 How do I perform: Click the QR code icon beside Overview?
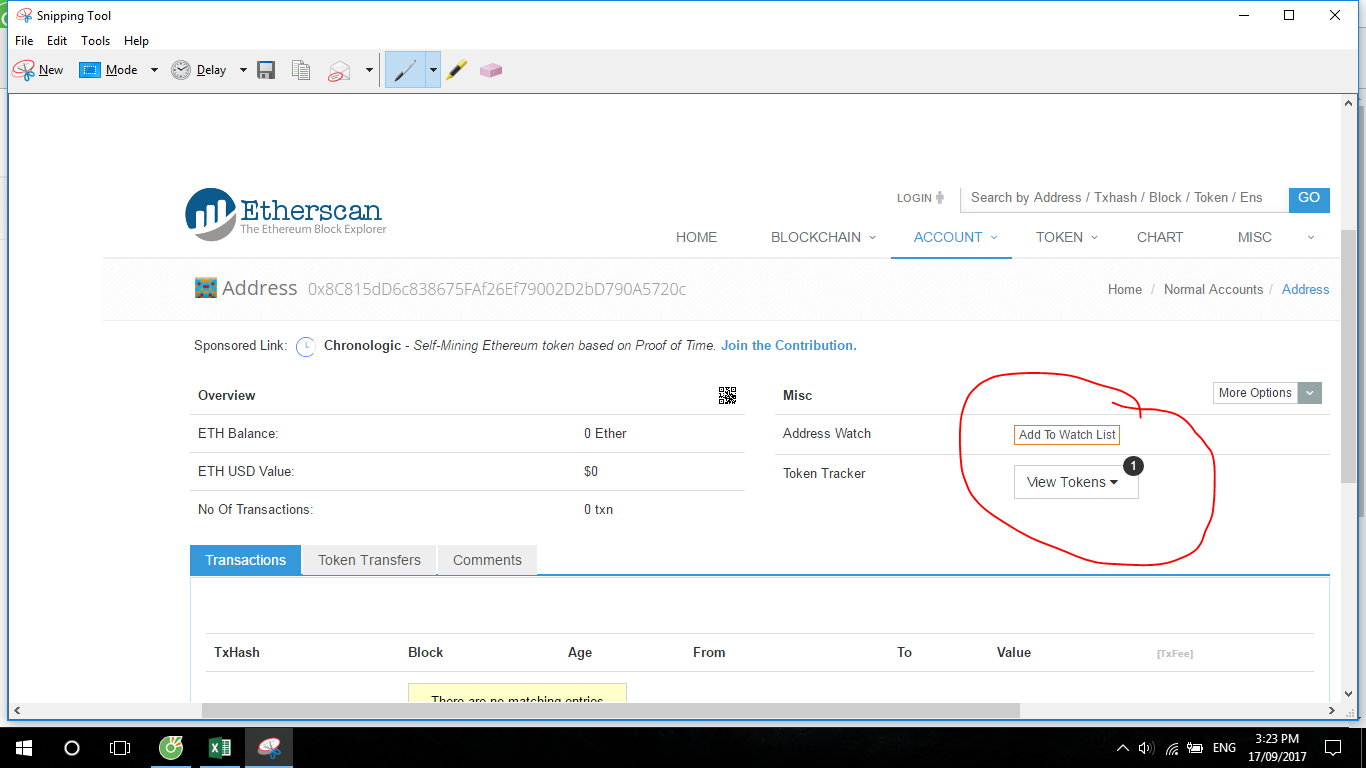(727, 395)
